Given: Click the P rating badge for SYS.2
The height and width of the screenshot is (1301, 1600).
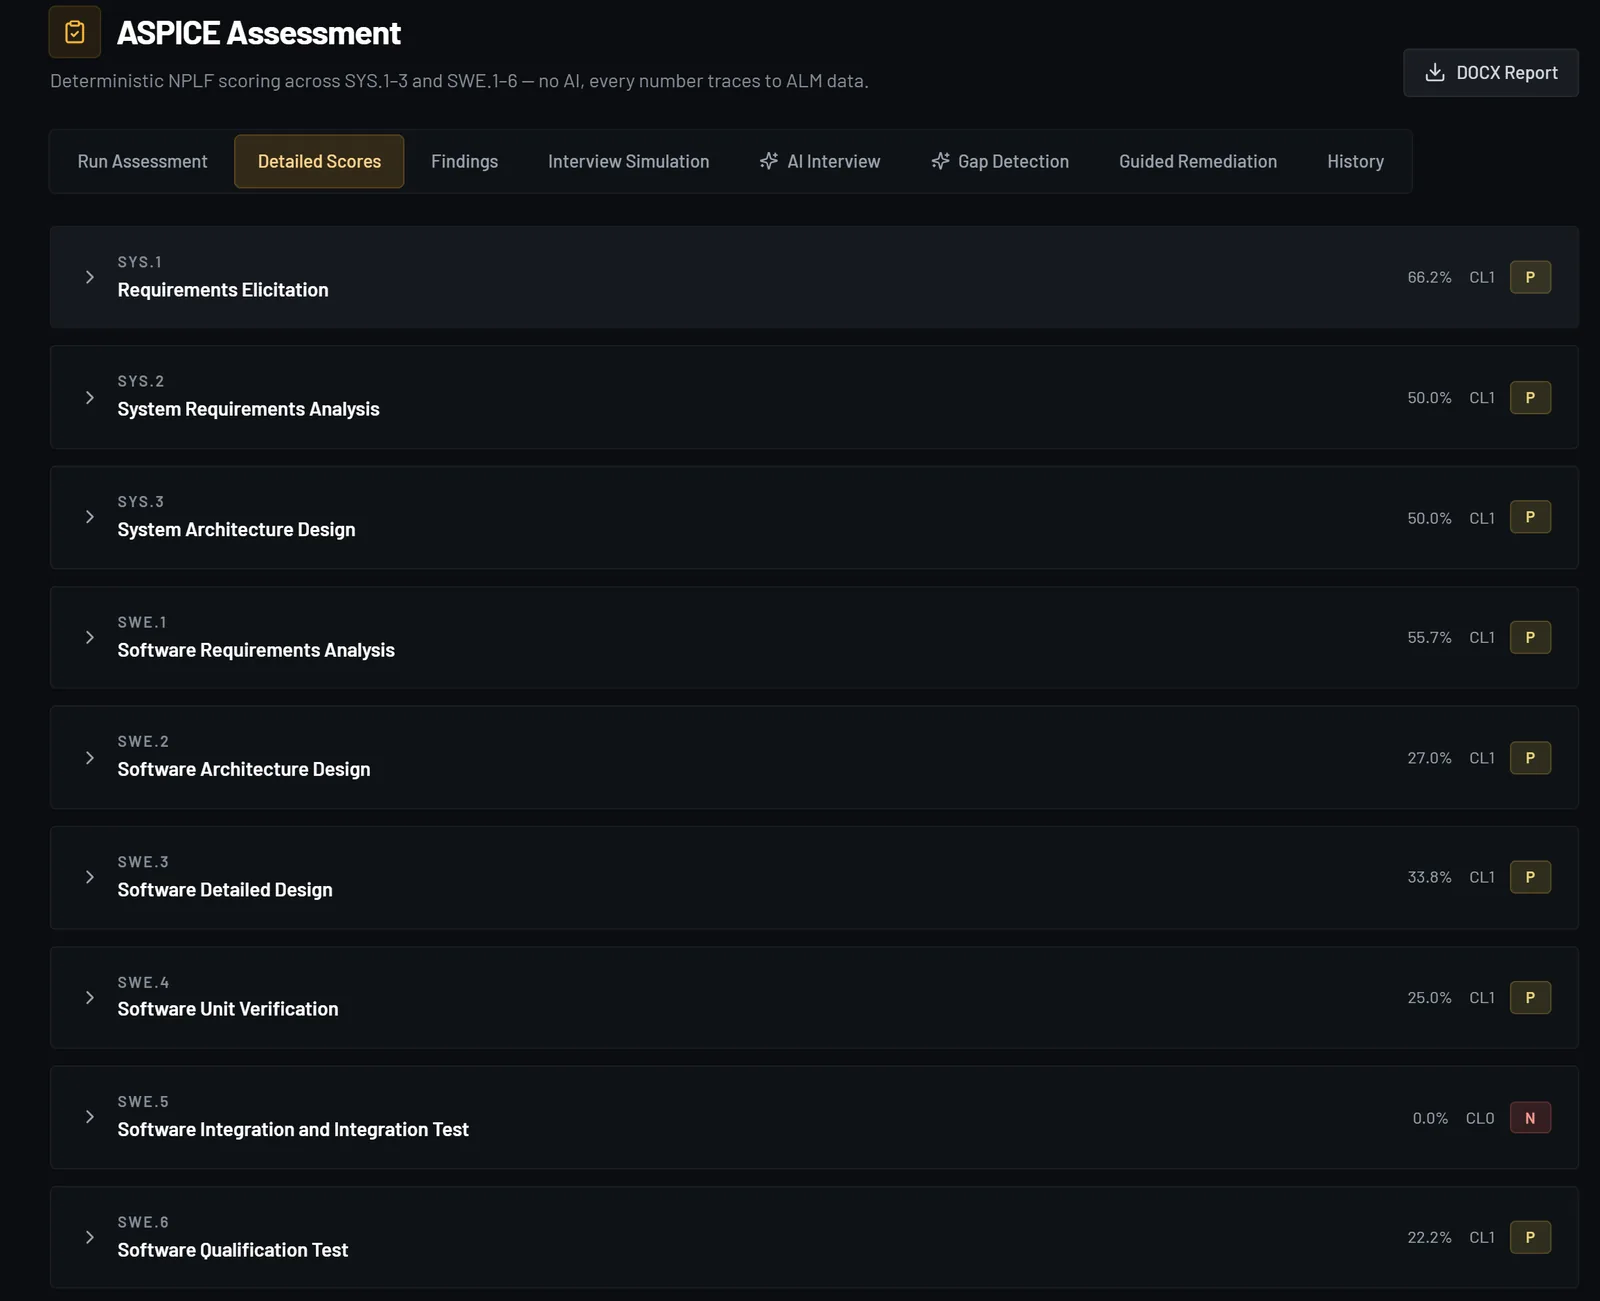Looking at the screenshot, I should [x=1530, y=397].
